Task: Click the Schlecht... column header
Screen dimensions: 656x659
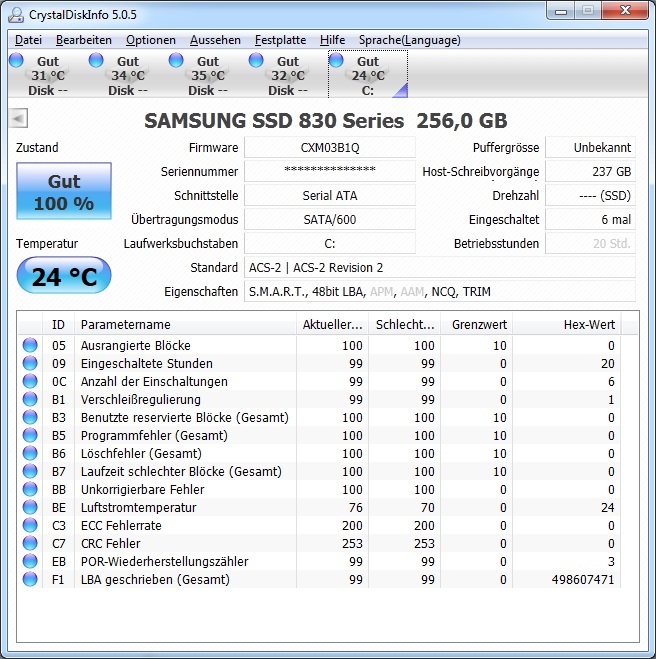Action: click(405, 324)
